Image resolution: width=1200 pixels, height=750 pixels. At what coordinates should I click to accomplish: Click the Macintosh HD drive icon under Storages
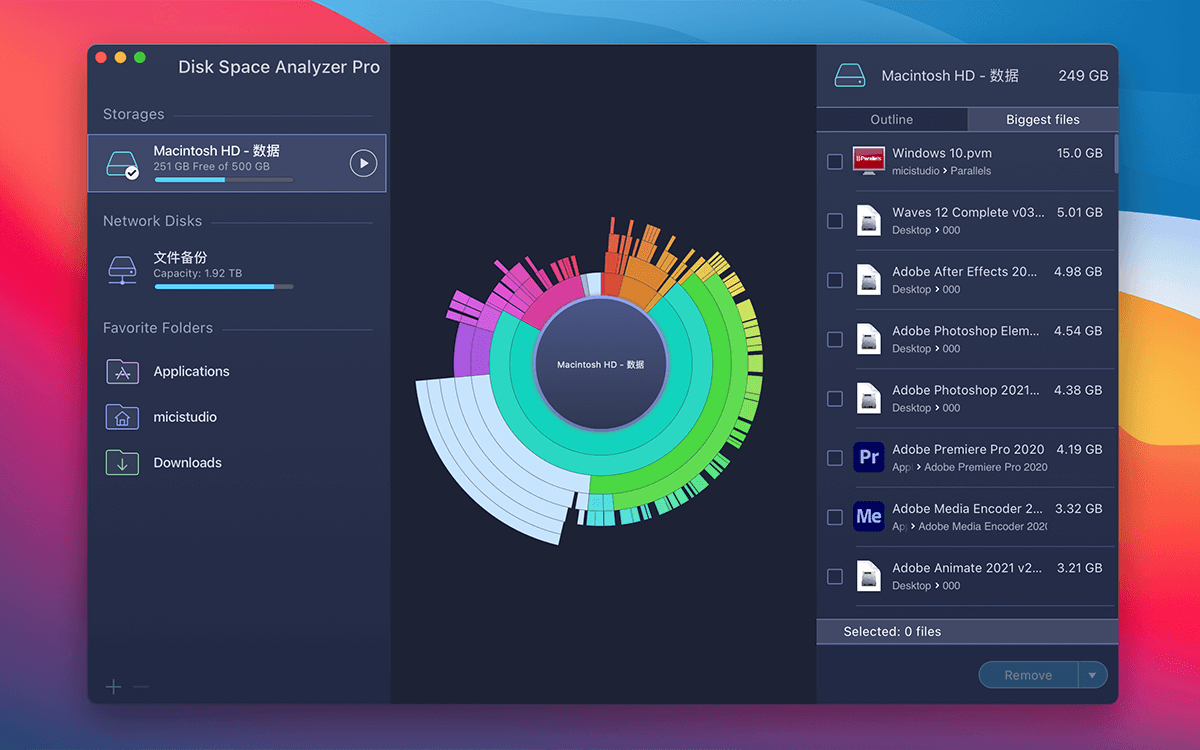(x=122, y=164)
